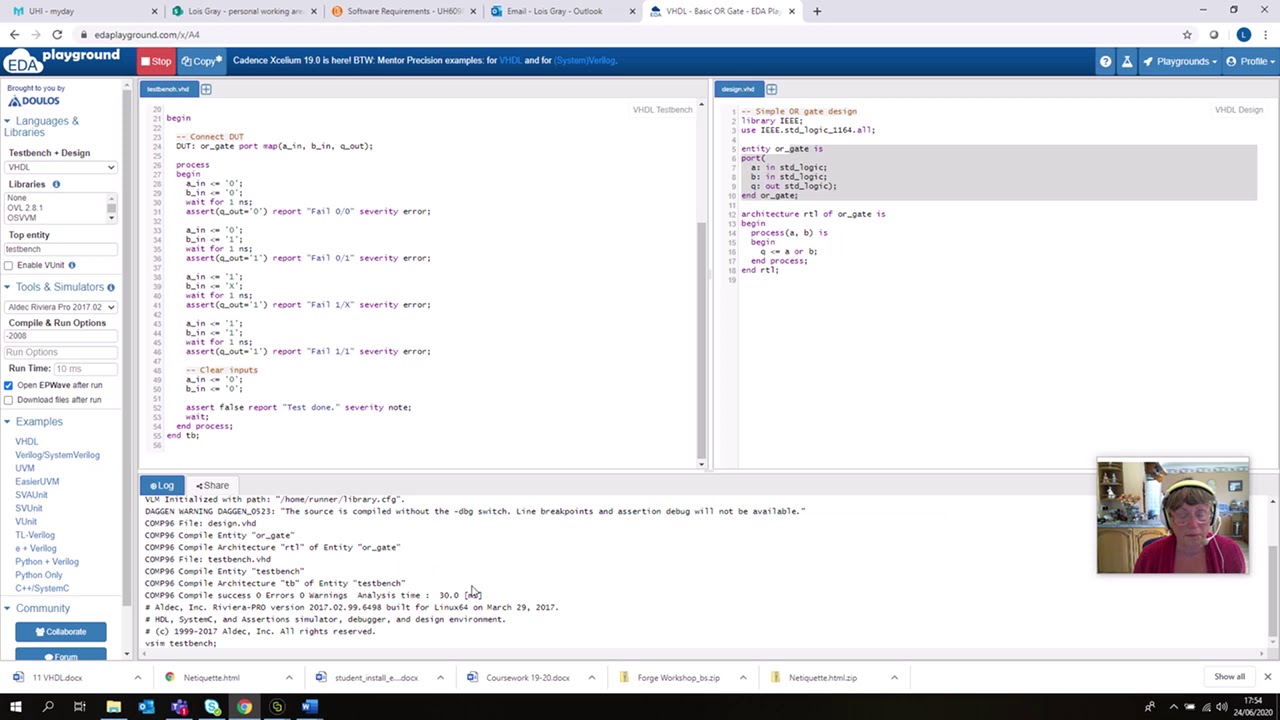
Task: Collapse the Languages & Libraries section
Action: point(41,127)
